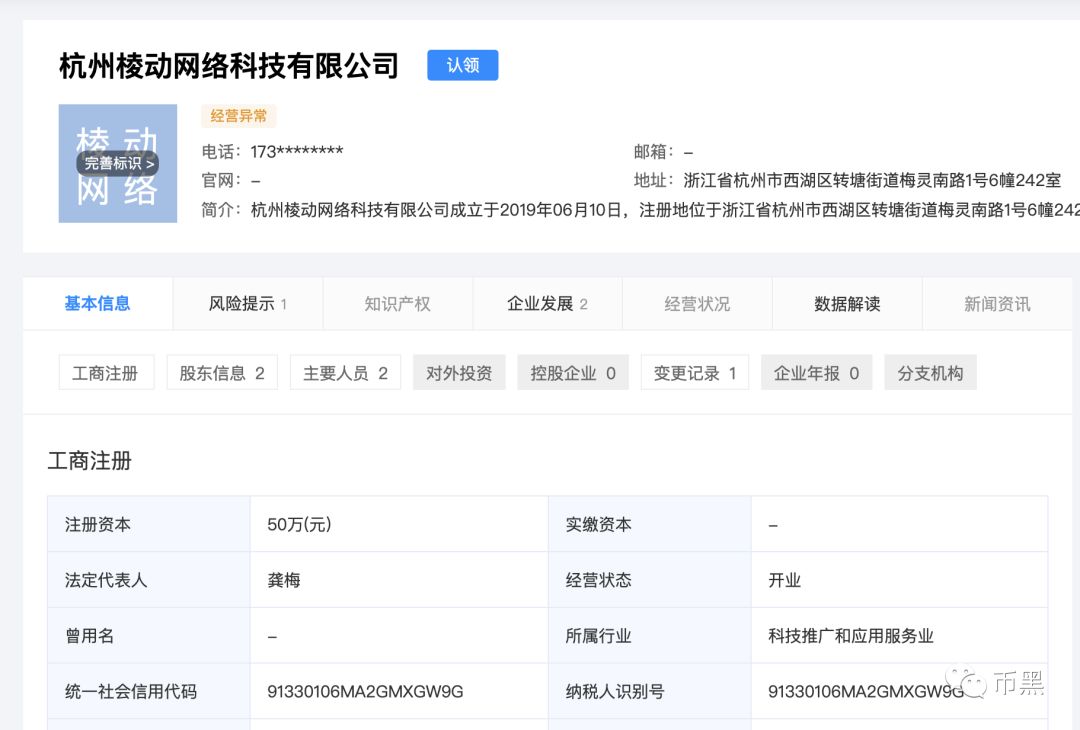The image size is (1080, 730).
Task: Click the legal representative name 龚梅
Action: tap(284, 580)
